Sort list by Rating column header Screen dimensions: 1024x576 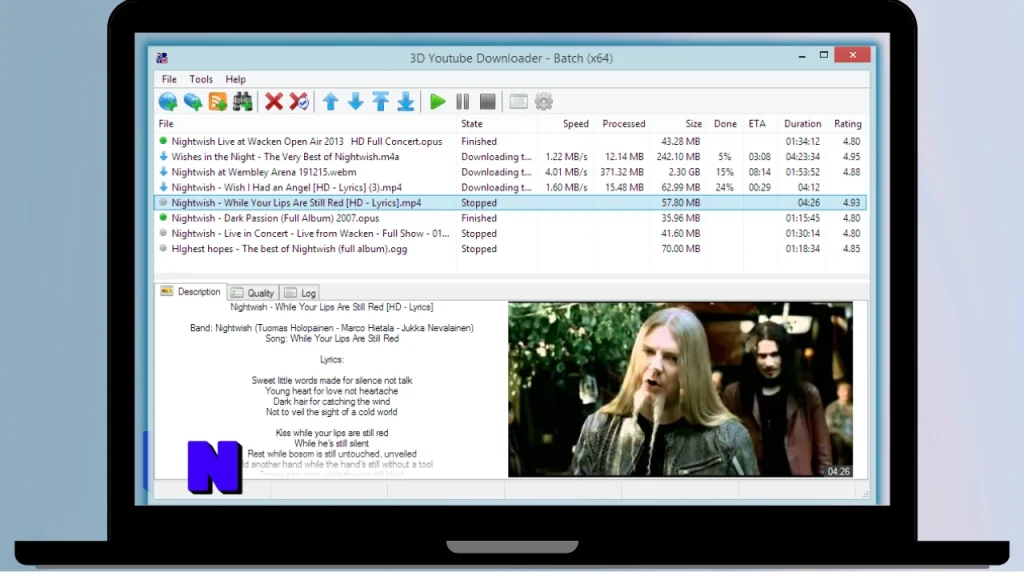(x=848, y=123)
